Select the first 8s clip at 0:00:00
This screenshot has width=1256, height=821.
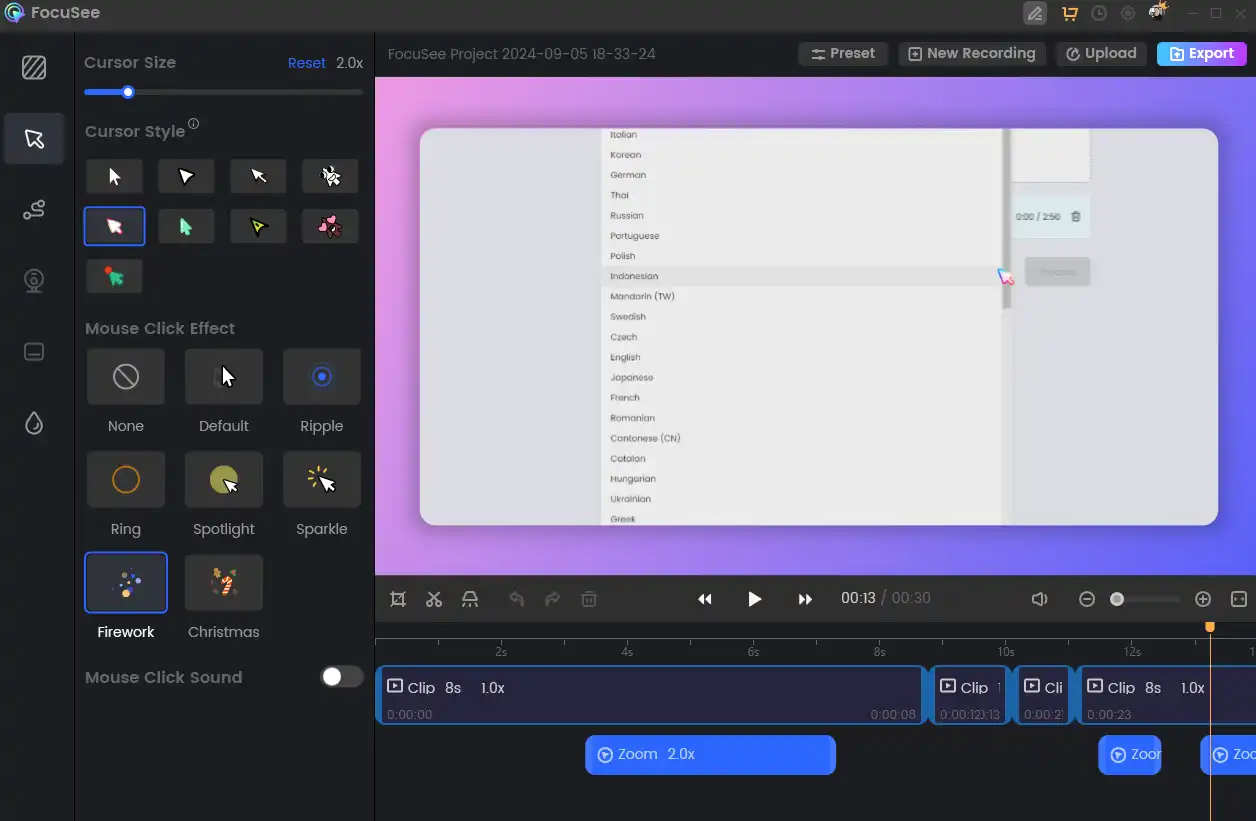(x=651, y=695)
